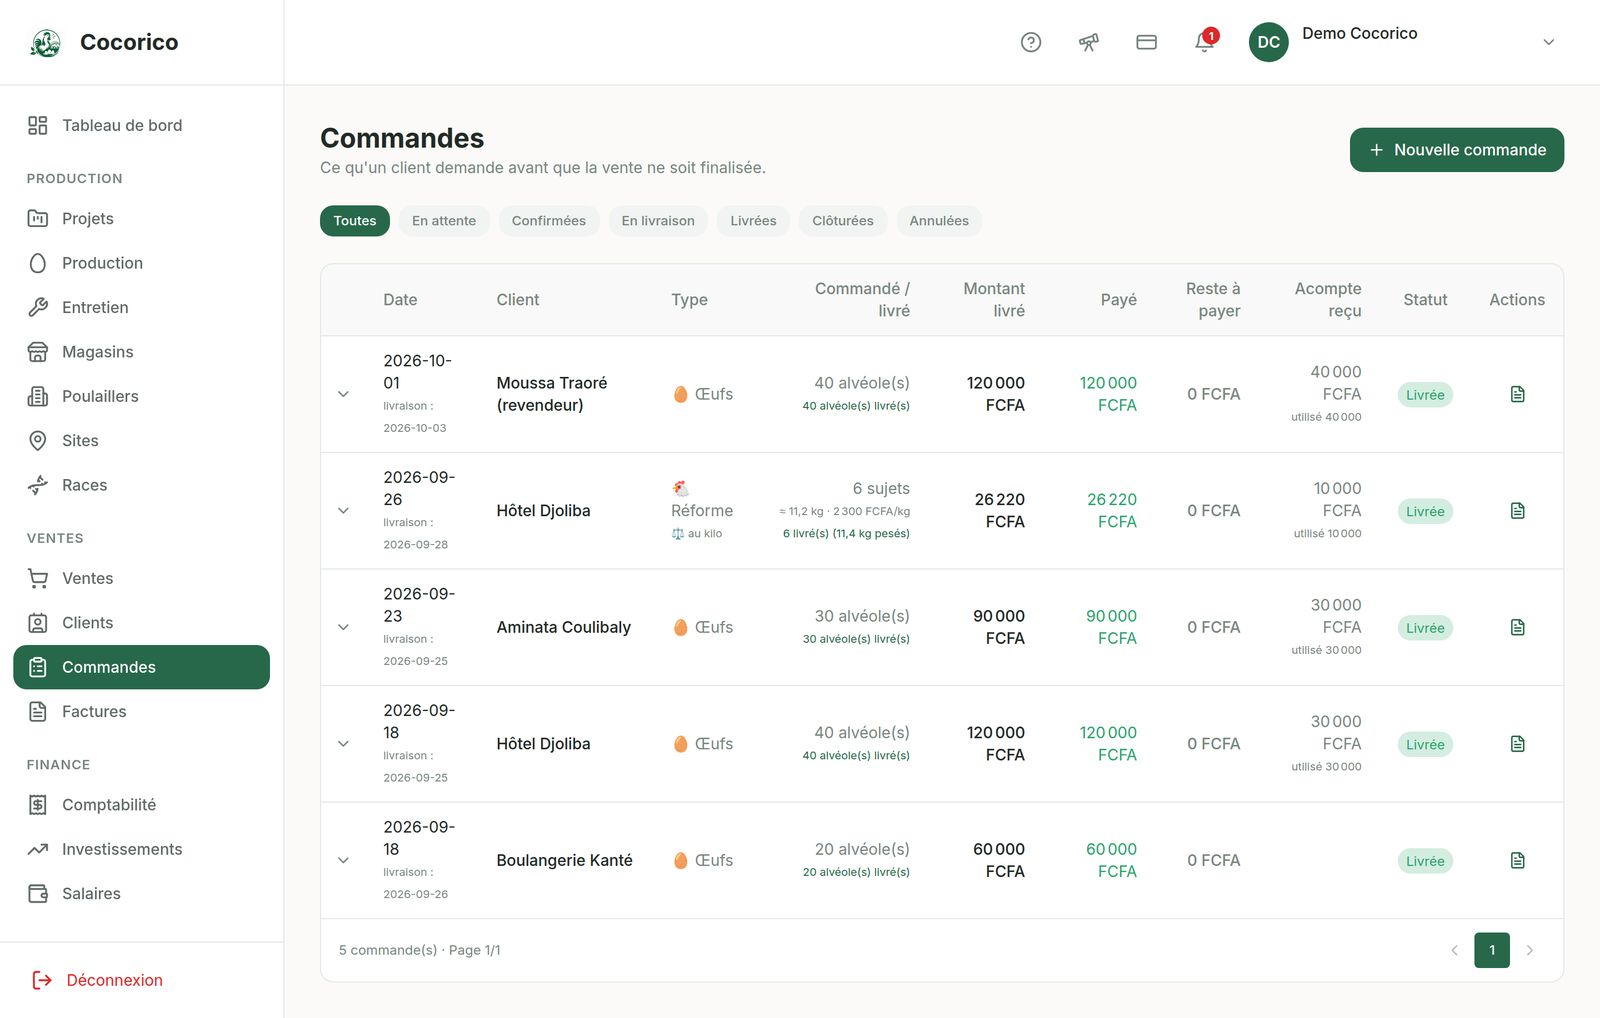Filter orders by En attente
The image size is (1600, 1018).
coord(444,221)
